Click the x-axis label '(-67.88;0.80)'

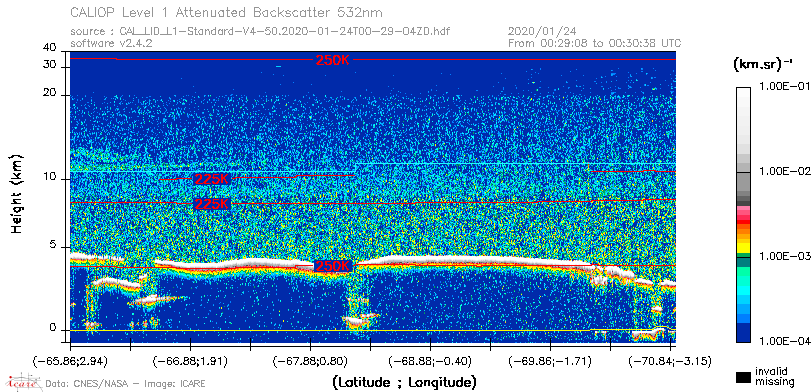tap(311, 360)
